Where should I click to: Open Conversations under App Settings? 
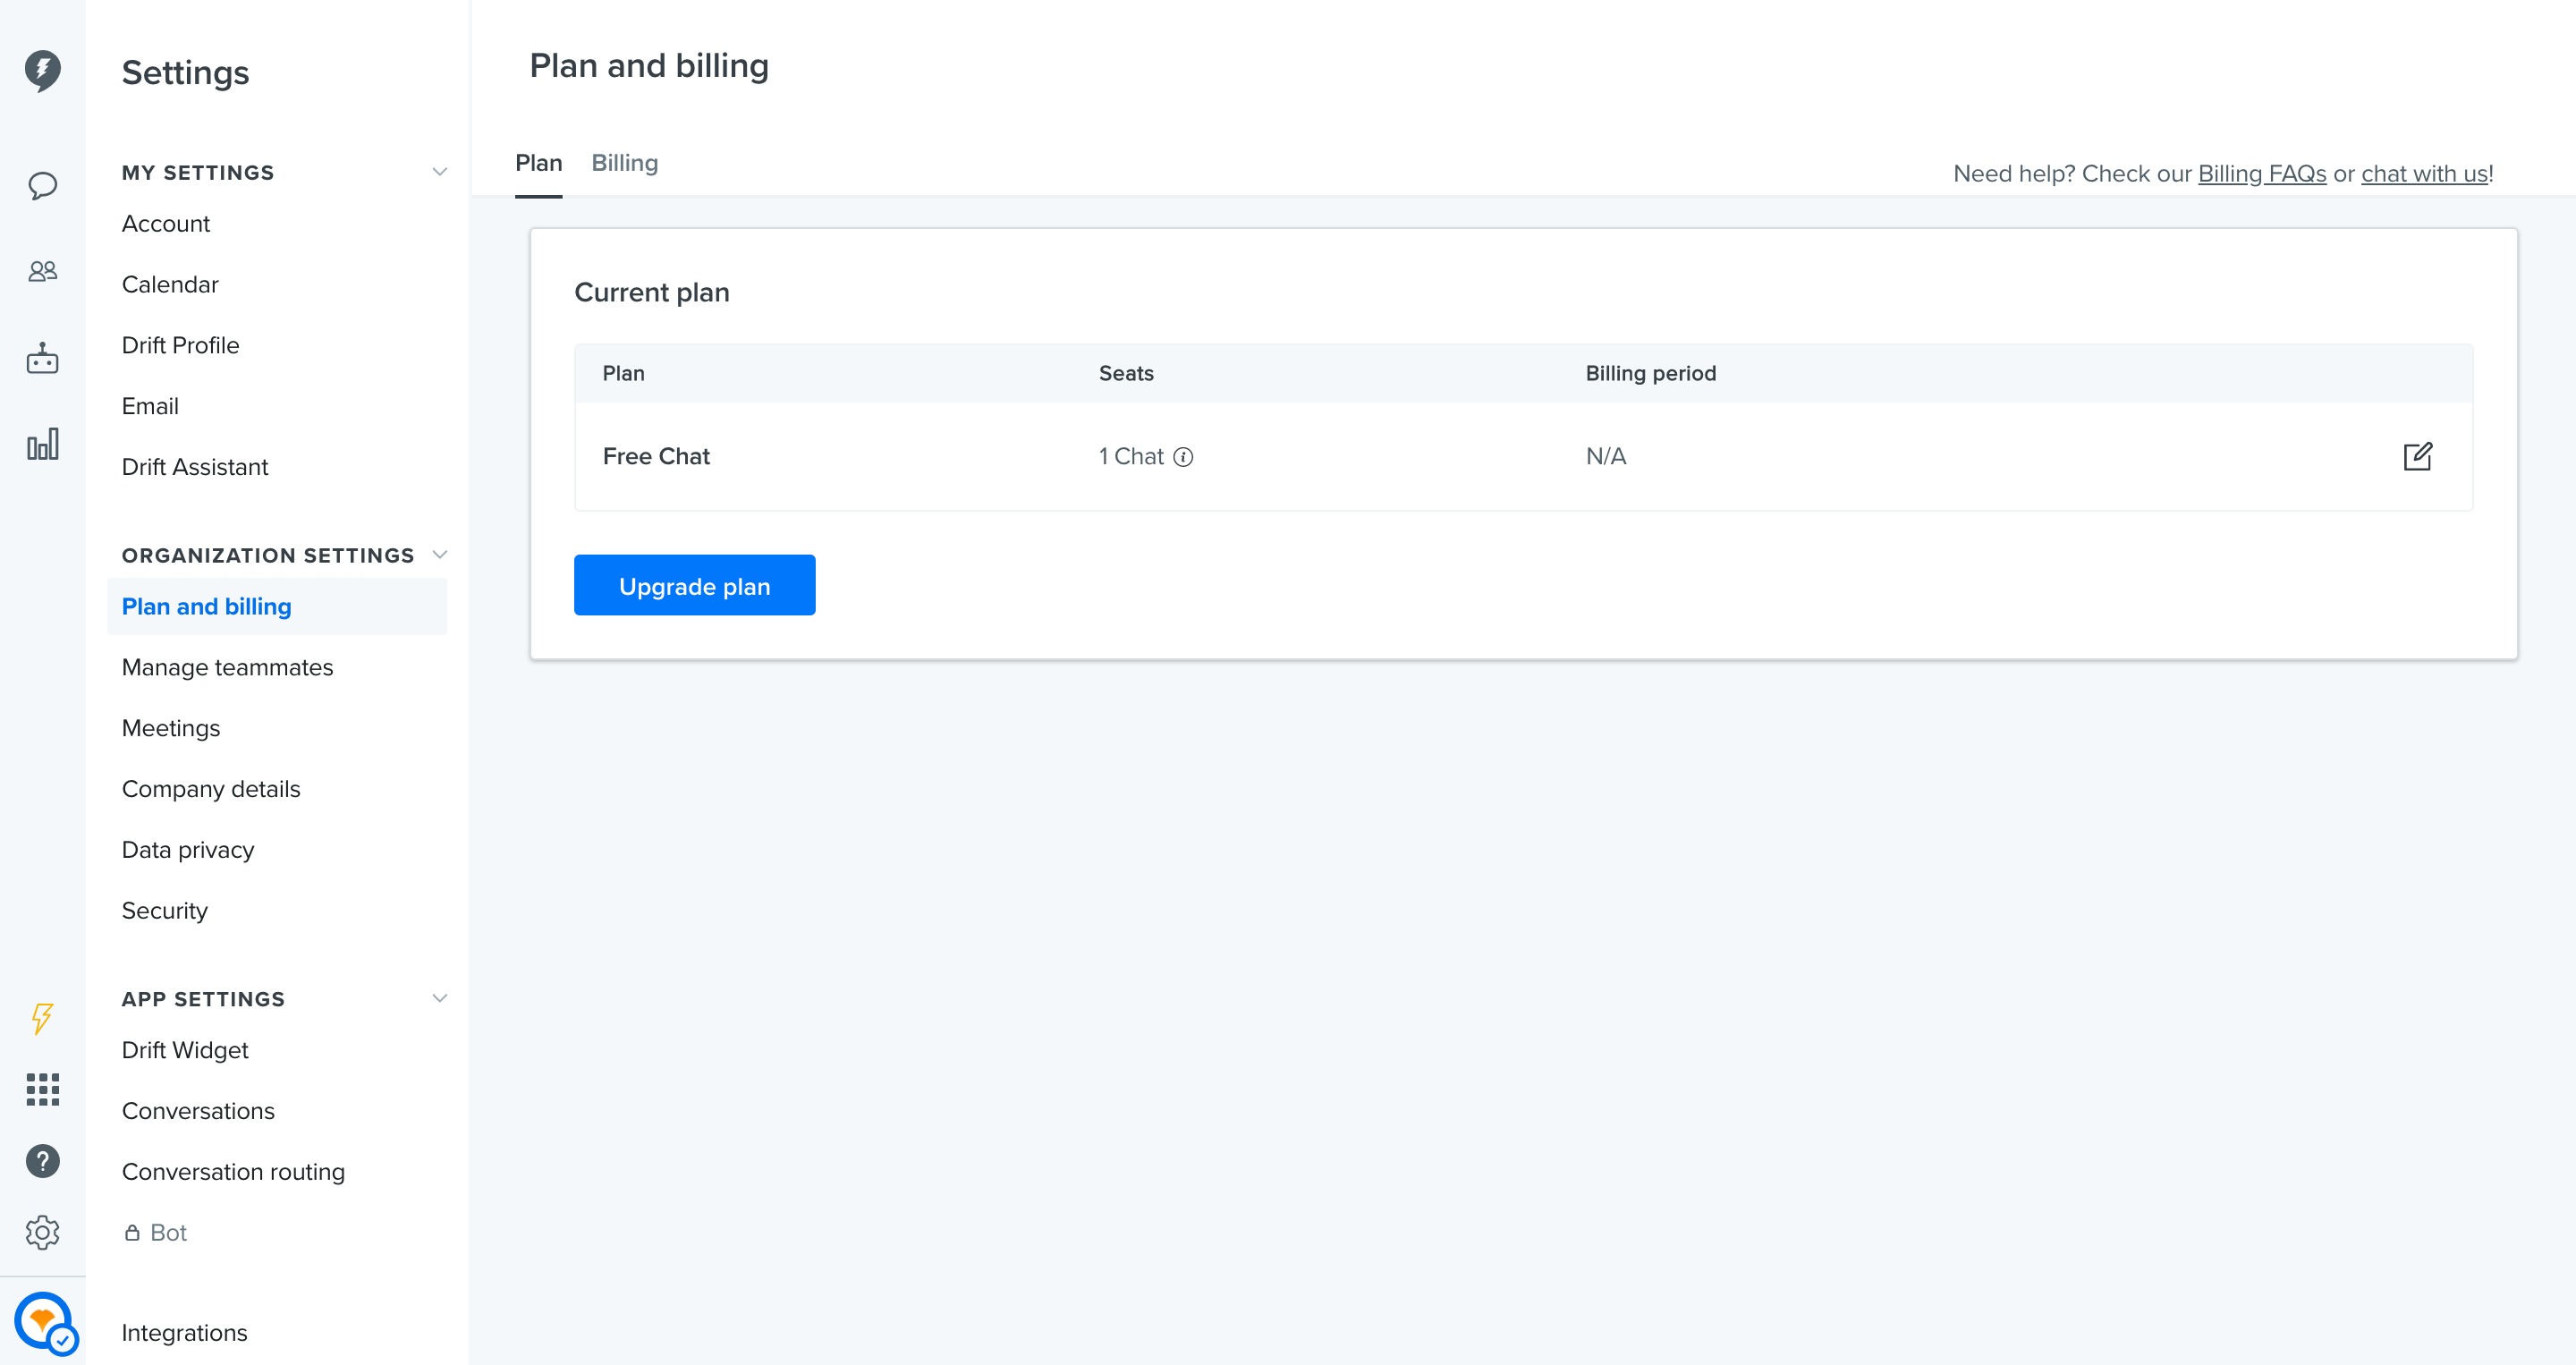[x=198, y=1112]
